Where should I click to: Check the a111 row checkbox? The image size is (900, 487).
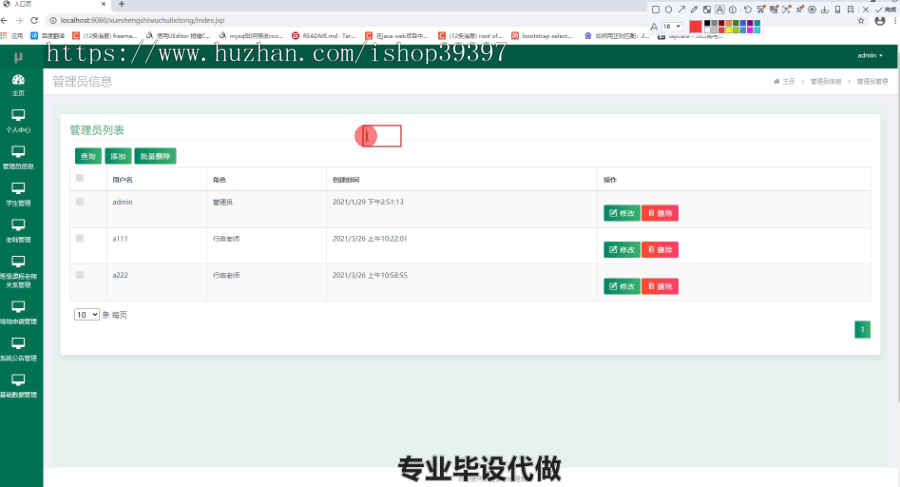(x=80, y=238)
